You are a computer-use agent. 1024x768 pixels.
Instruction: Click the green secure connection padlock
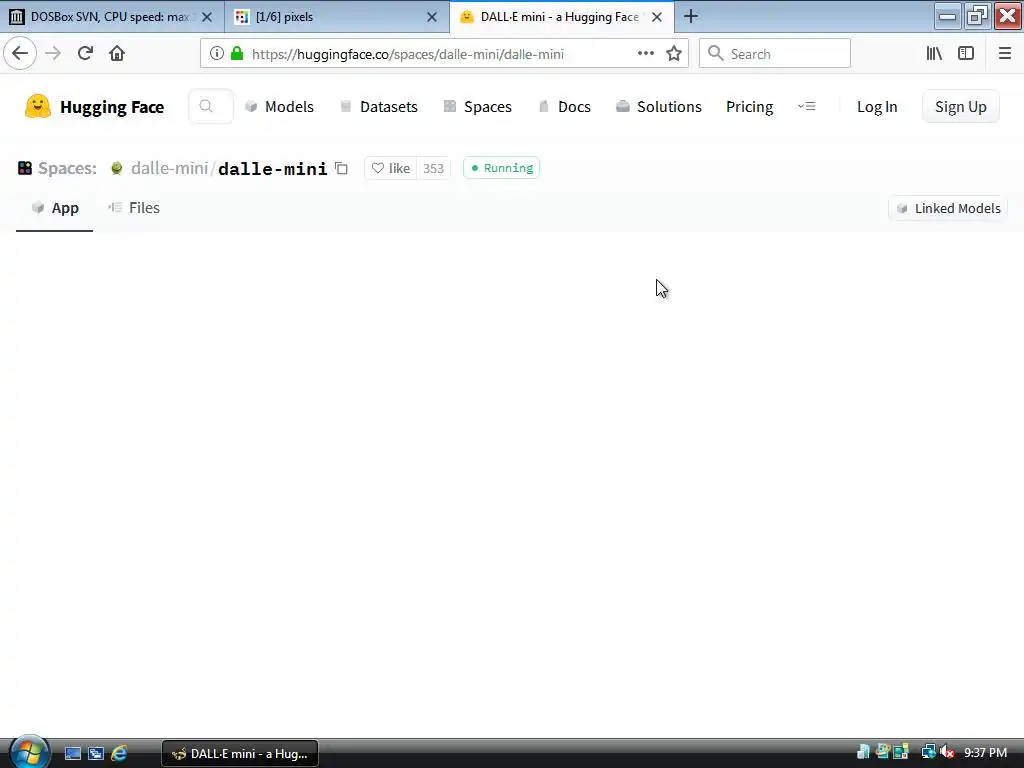[237, 54]
